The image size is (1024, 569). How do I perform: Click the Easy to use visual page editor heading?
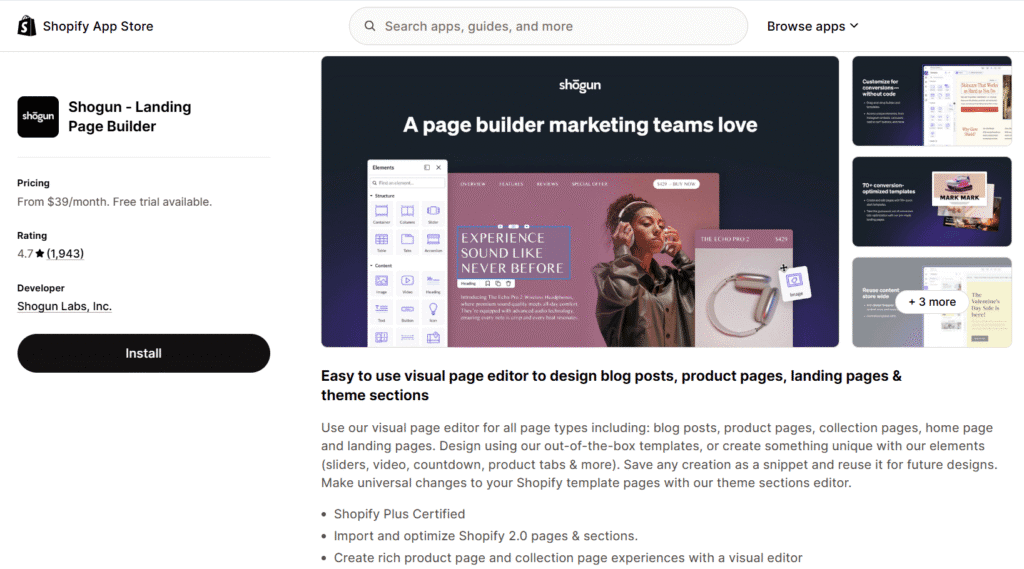(611, 385)
